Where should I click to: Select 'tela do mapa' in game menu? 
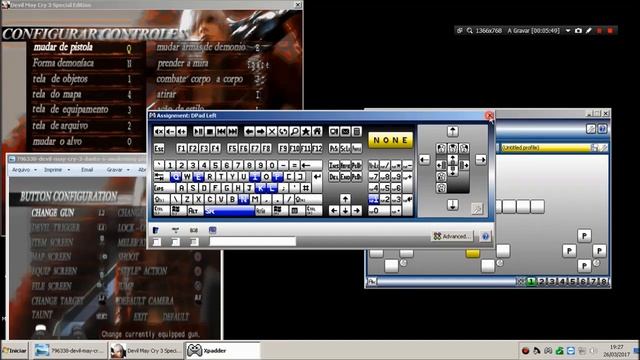[57, 95]
